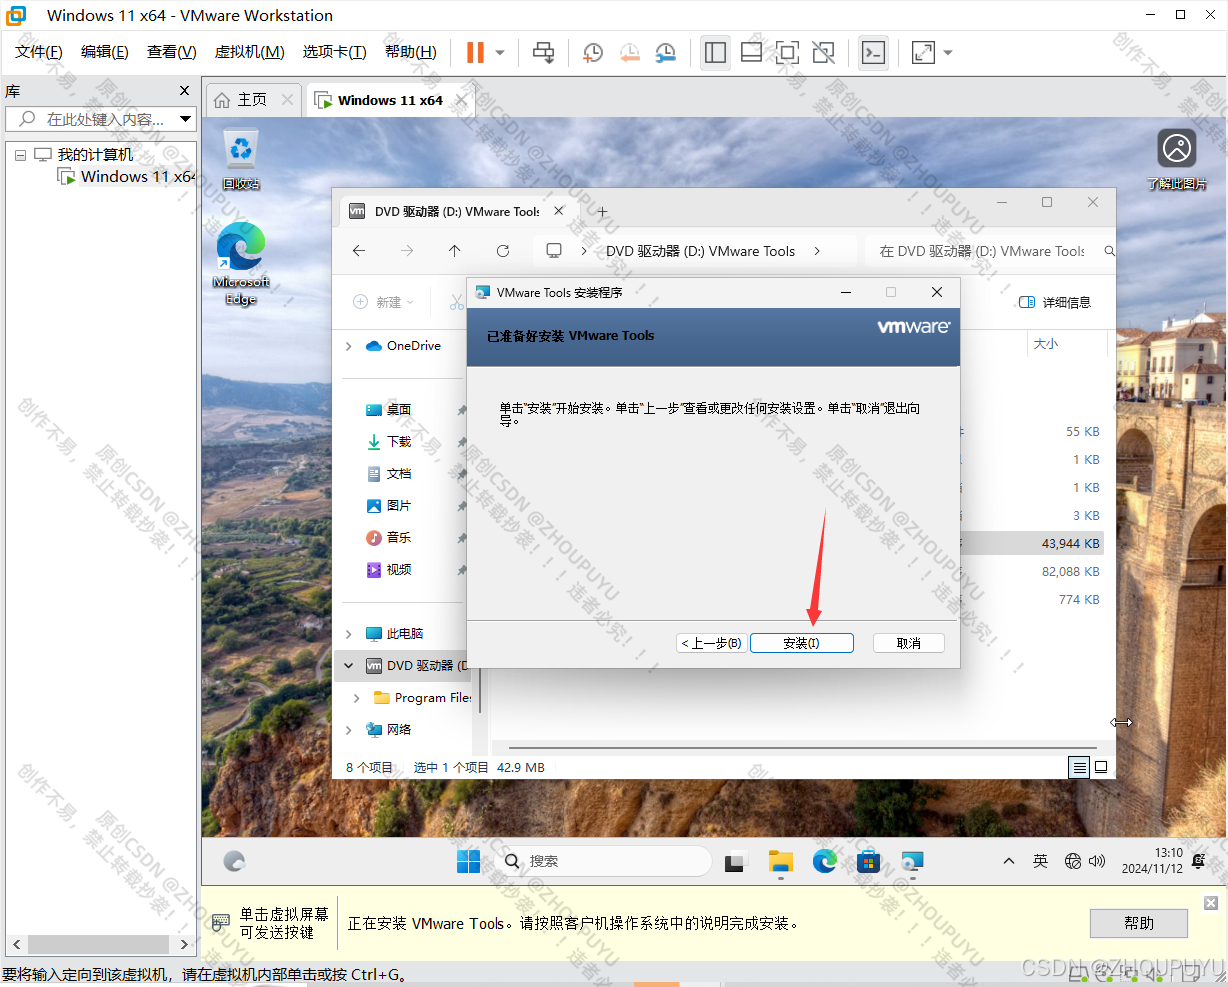Toggle Unity mode icon

[823, 52]
